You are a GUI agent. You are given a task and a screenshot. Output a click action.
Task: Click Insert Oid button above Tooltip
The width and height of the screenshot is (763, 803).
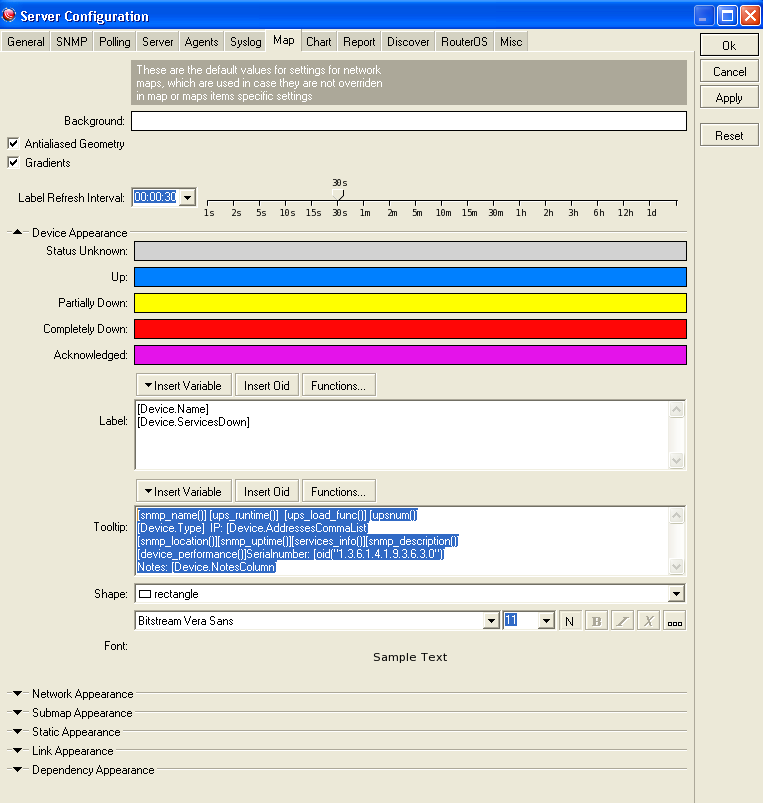coord(265,492)
